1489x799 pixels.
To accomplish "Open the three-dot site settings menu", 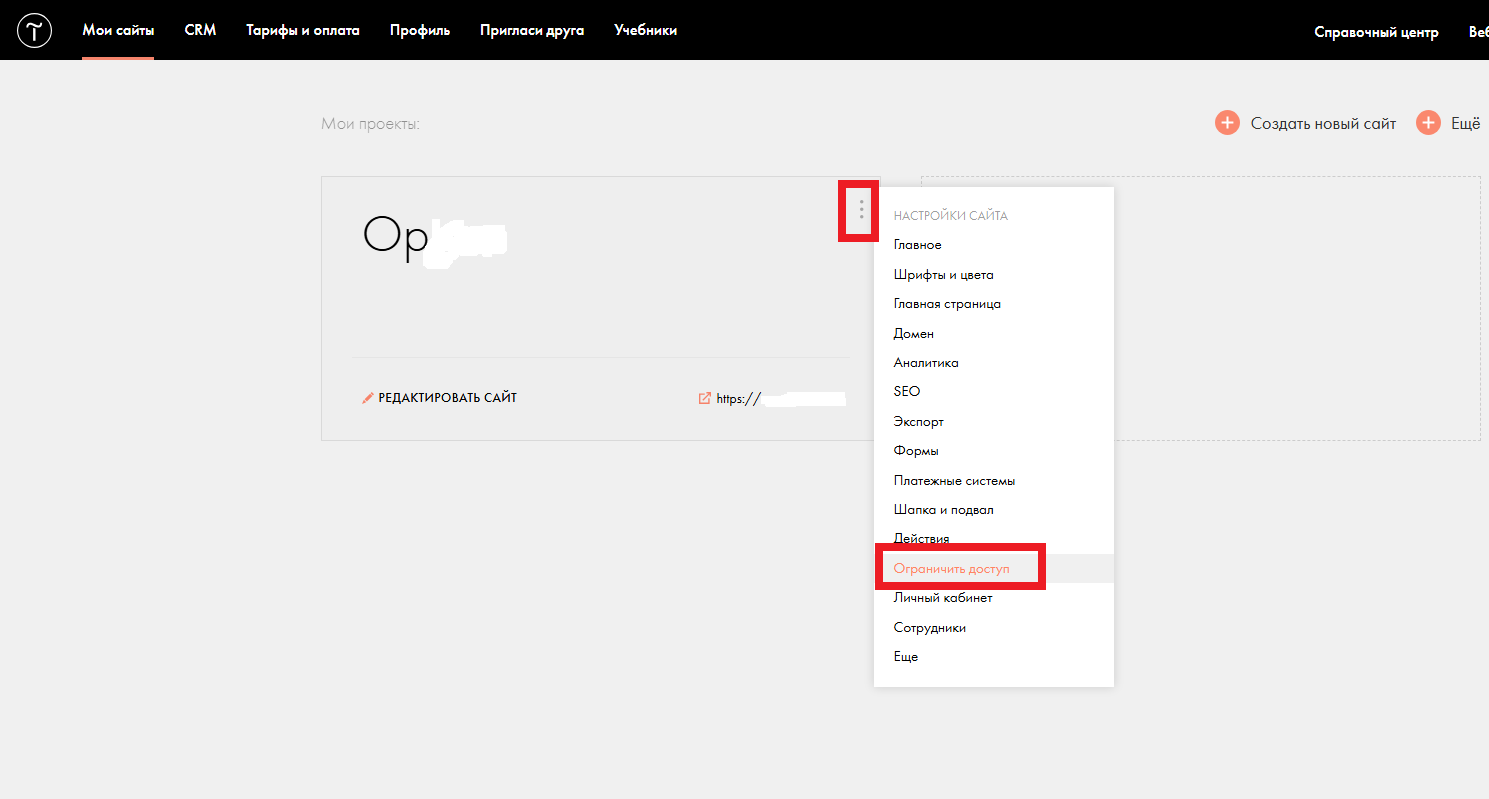I will point(861,210).
